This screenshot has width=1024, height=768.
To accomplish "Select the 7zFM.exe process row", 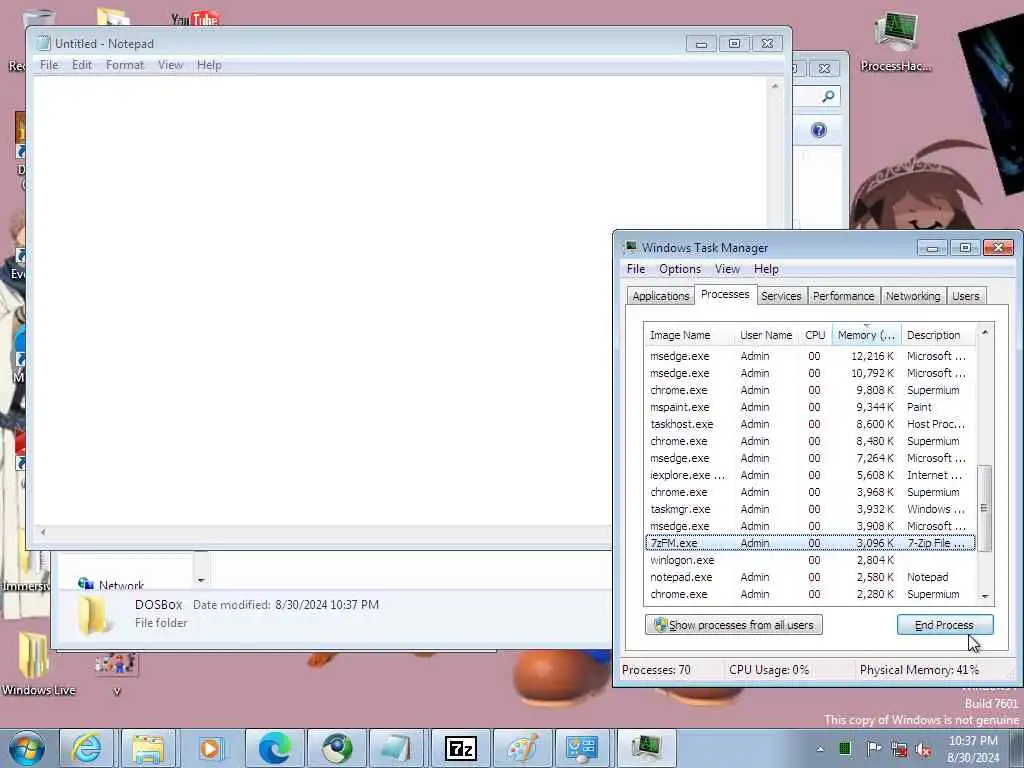I will (810, 543).
